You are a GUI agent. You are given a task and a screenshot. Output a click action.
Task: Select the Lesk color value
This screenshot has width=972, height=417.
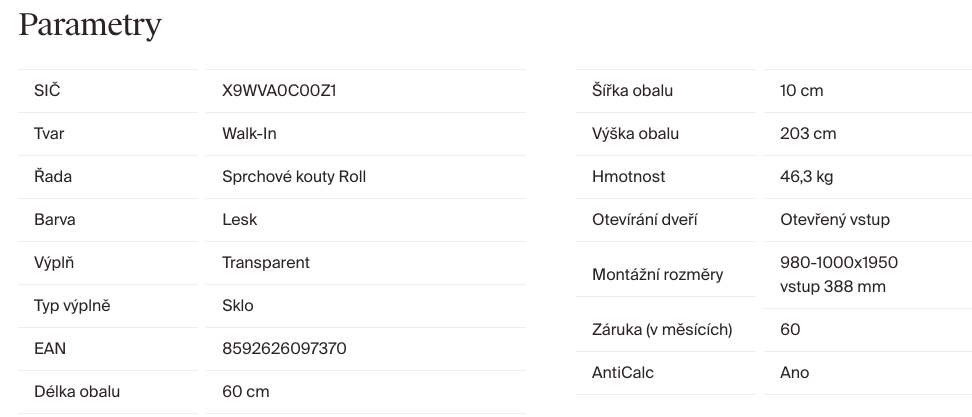pyautogui.click(x=239, y=220)
